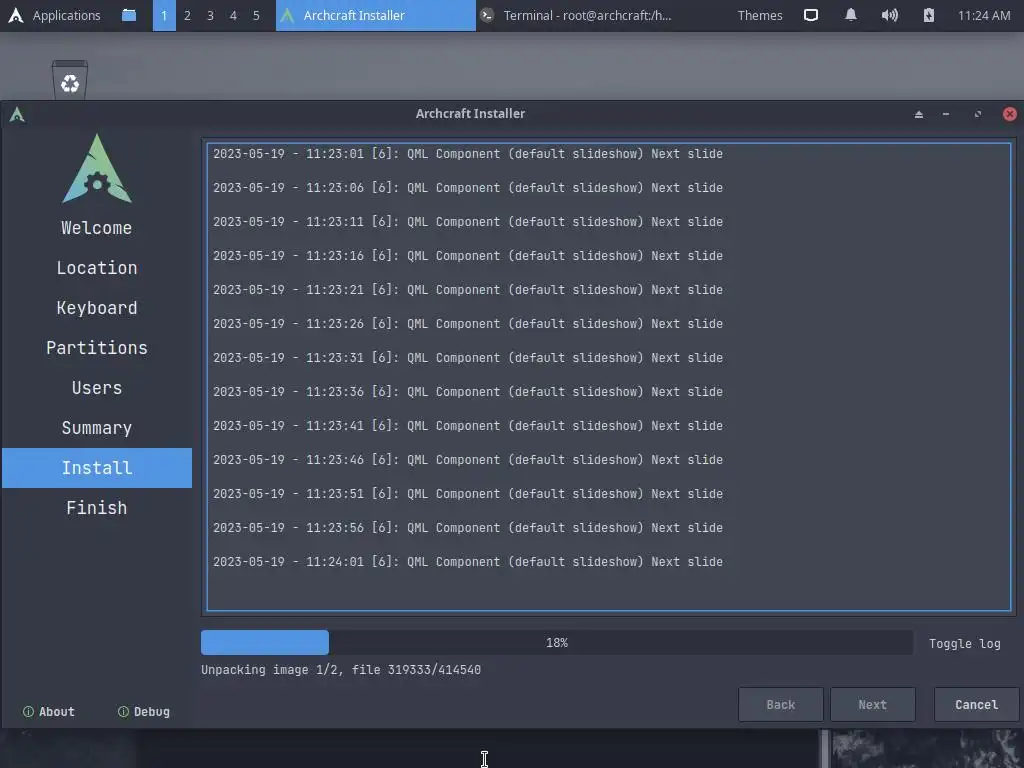The width and height of the screenshot is (1024, 768).
Task: Click the 11:24 AM clock
Action: 984,15
